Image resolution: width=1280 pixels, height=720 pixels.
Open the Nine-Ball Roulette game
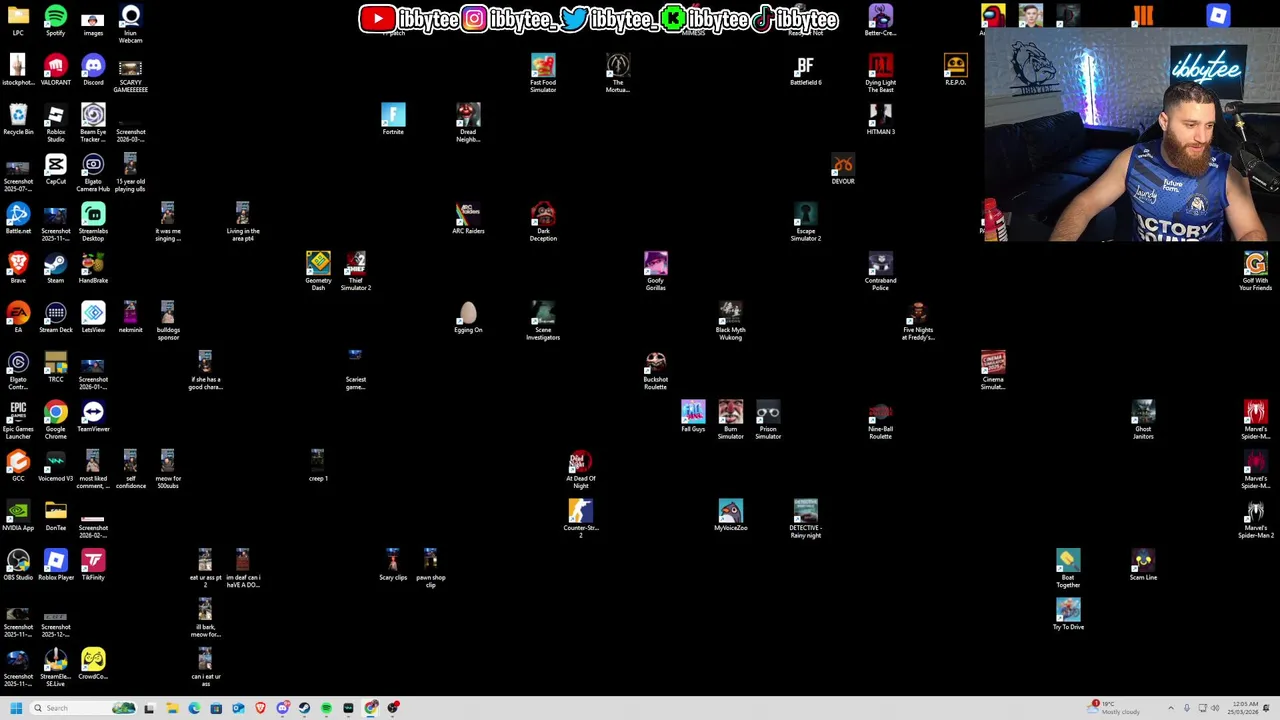(x=880, y=420)
